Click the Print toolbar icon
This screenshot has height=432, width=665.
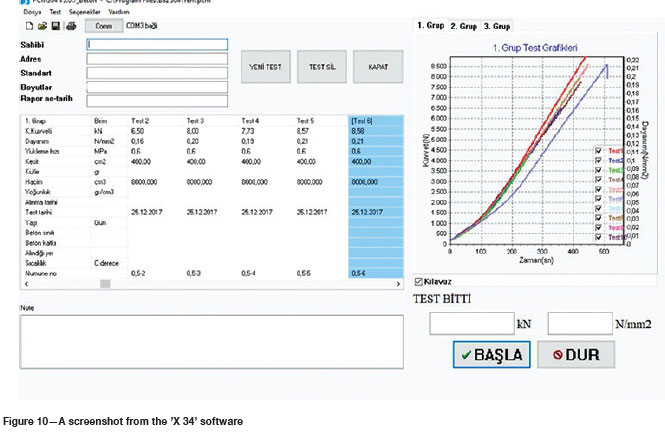coord(70,25)
